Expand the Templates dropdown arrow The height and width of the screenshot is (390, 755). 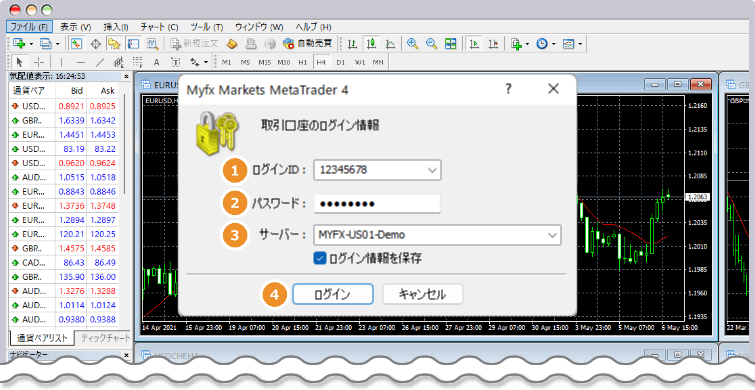point(580,44)
